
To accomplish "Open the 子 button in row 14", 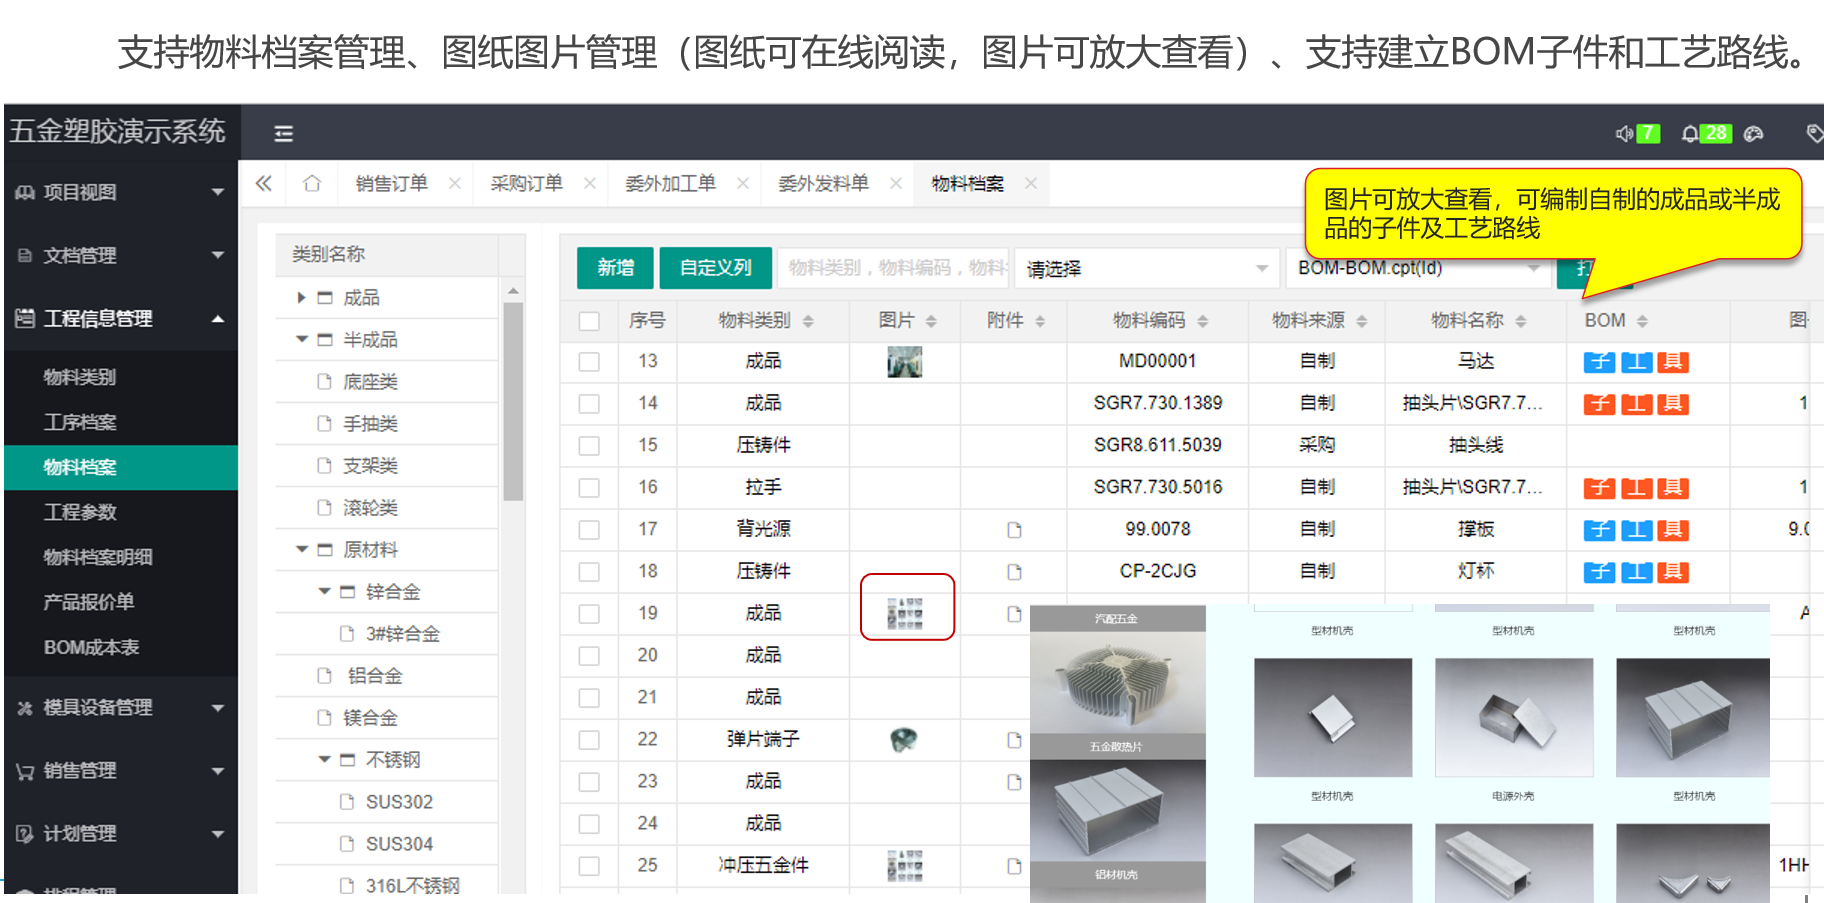I will [x=1599, y=404].
